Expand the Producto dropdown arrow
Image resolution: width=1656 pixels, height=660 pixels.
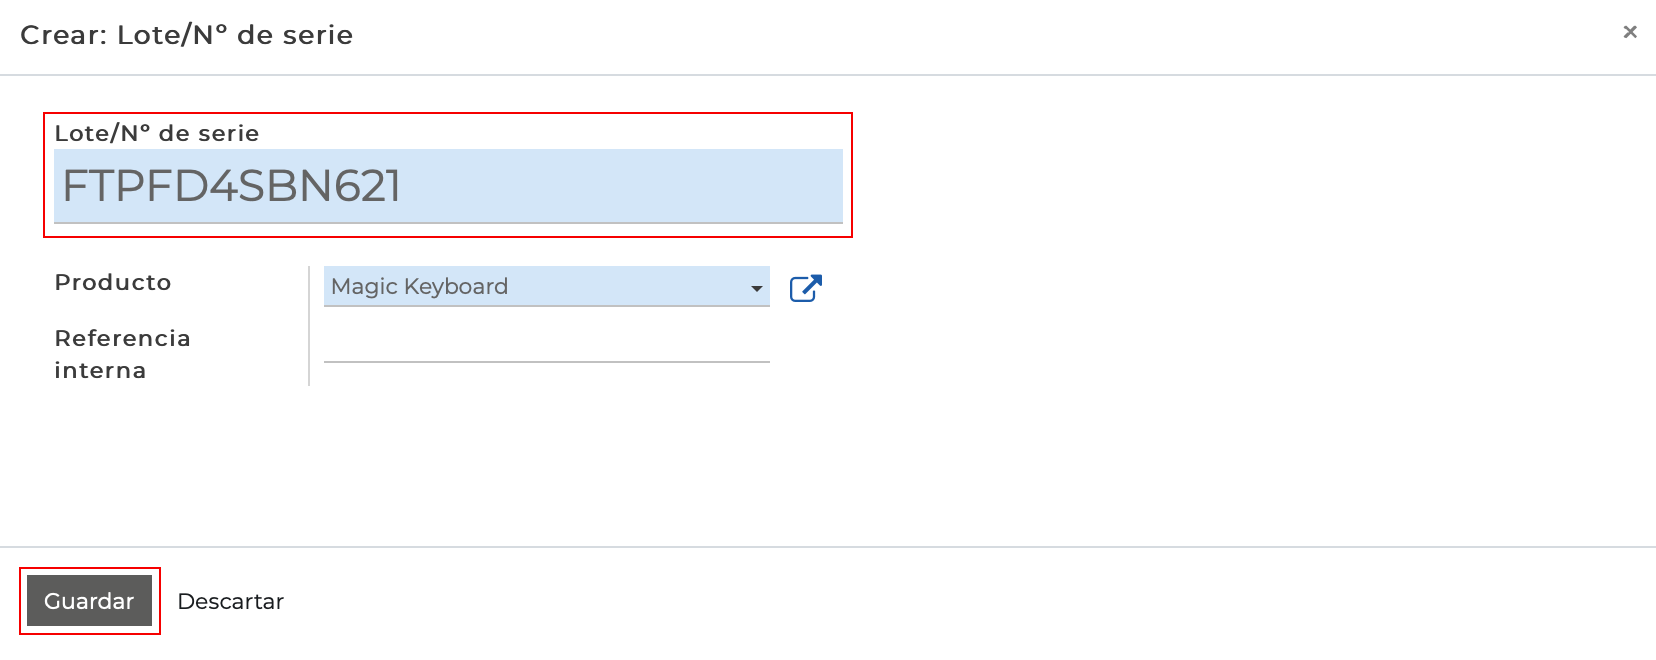pos(756,288)
